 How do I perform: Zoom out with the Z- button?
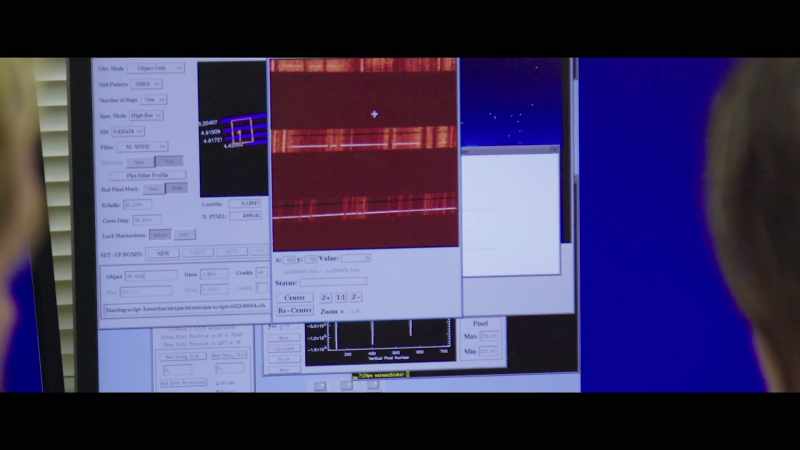point(356,297)
